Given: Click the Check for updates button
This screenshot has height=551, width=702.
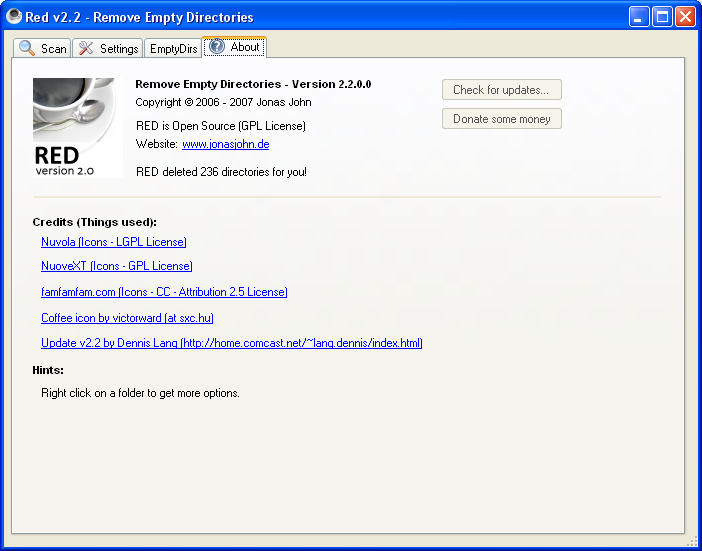Looking at the screenshot, I should tap(501, 90).
